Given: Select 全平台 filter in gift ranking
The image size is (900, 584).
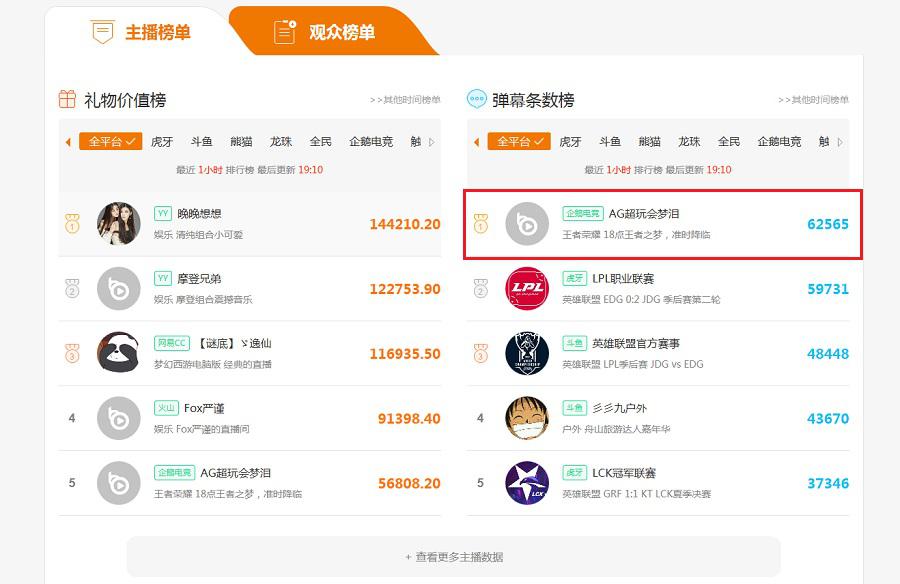Looking at the screenshot, I should point(111,141).
